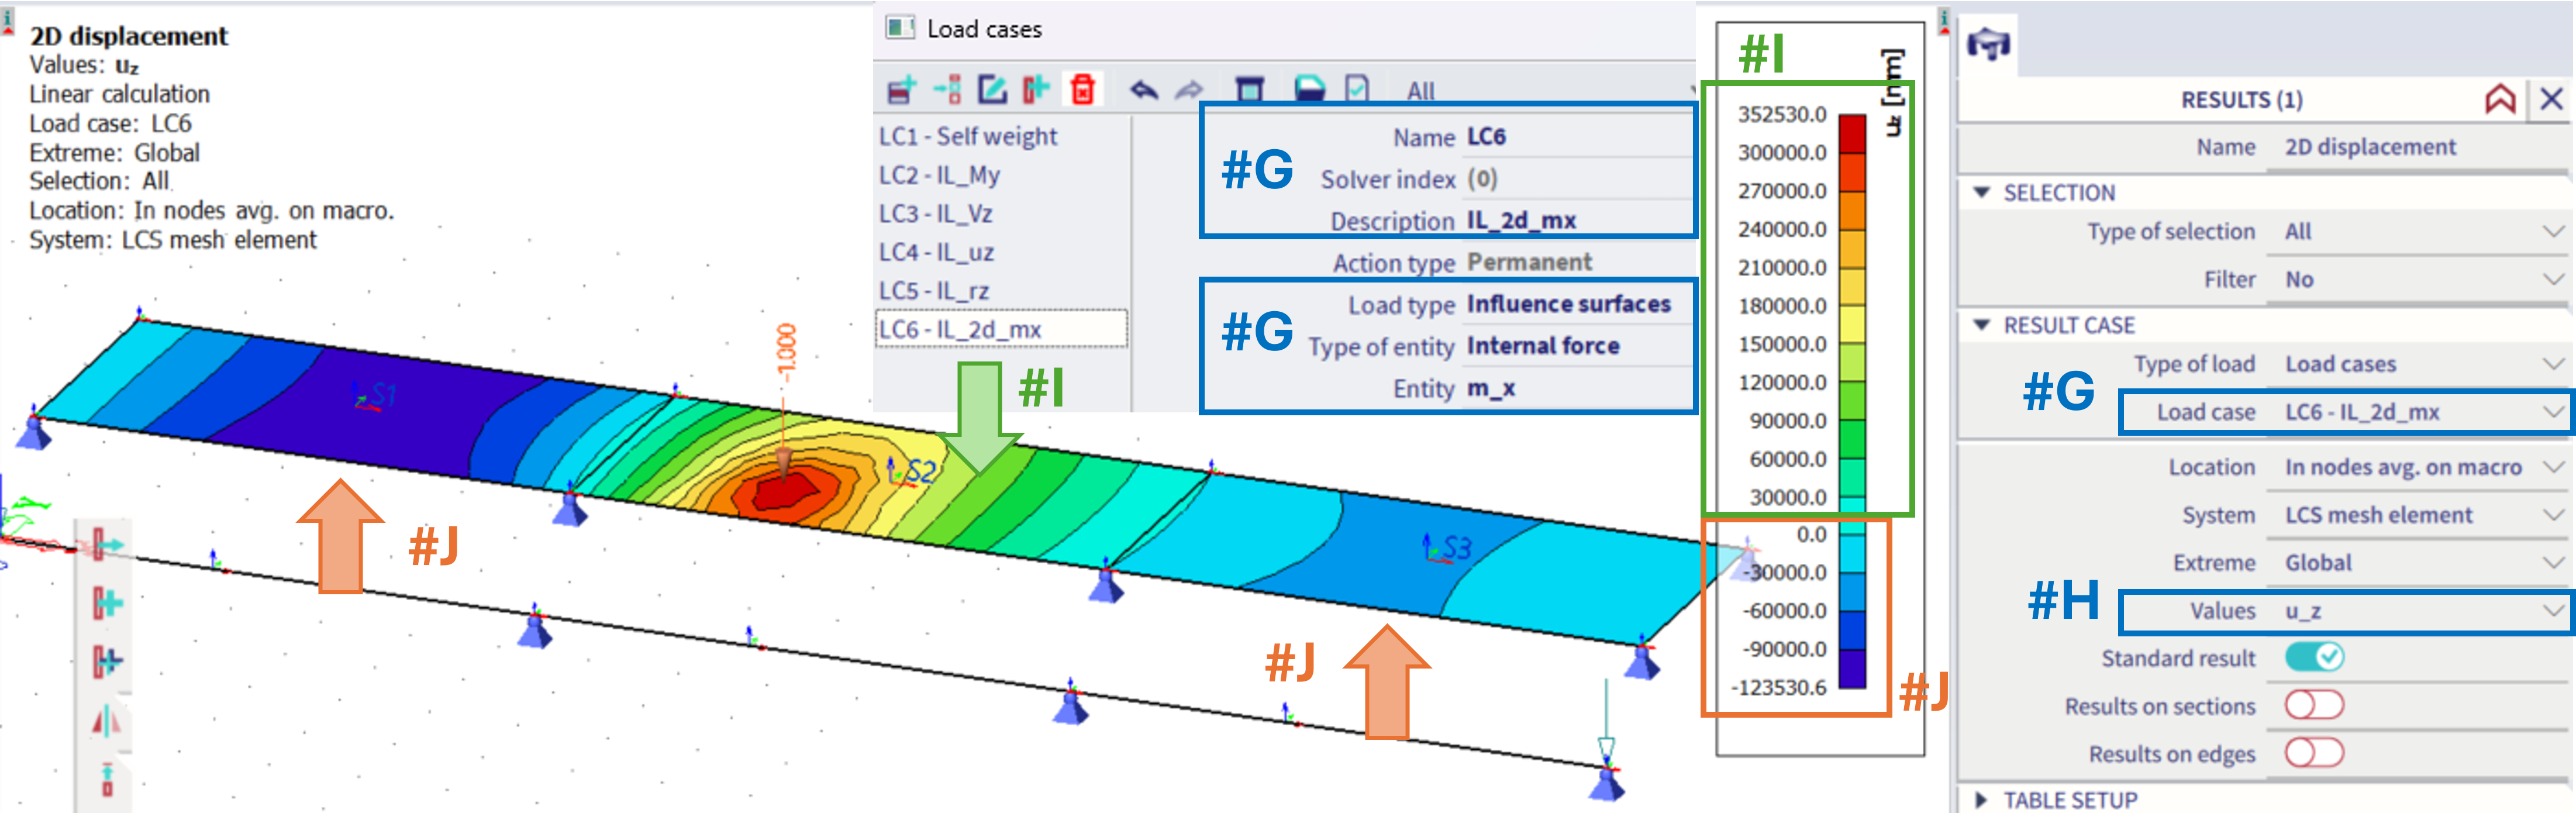The image size is (2576, 813).
Task: Turn on Results on edges switch
Action: 2314,752
